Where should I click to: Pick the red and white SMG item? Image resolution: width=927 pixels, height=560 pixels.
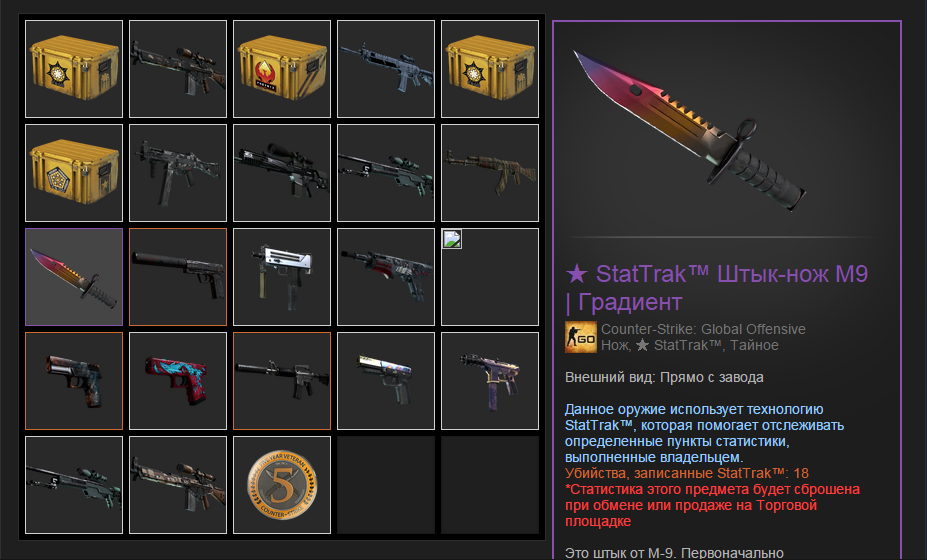(x=386, y=277)
